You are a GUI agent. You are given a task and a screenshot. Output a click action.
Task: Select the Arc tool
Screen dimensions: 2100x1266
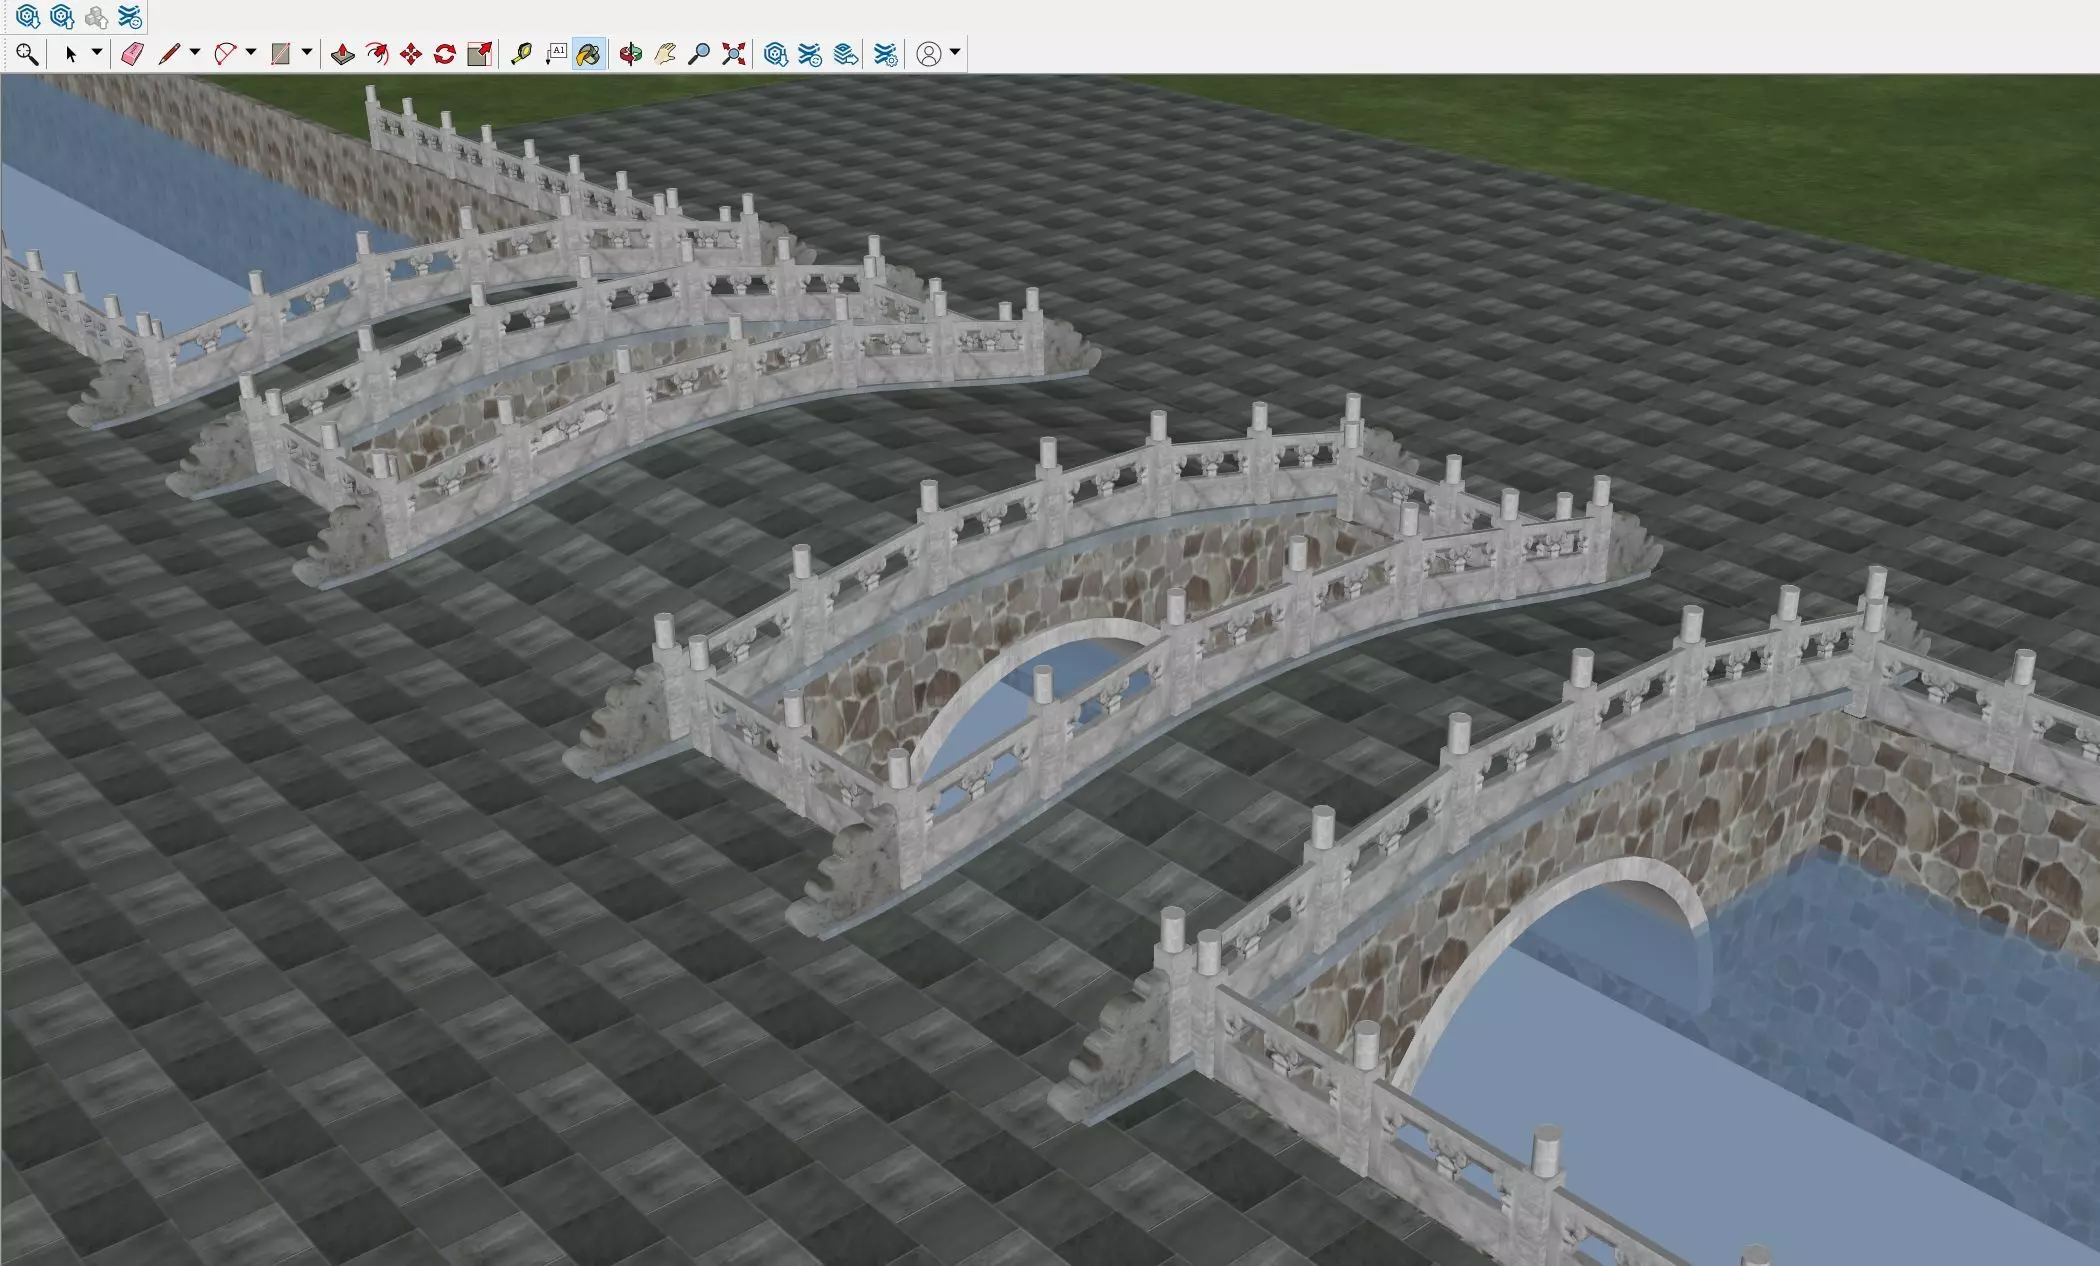[225, 54]
